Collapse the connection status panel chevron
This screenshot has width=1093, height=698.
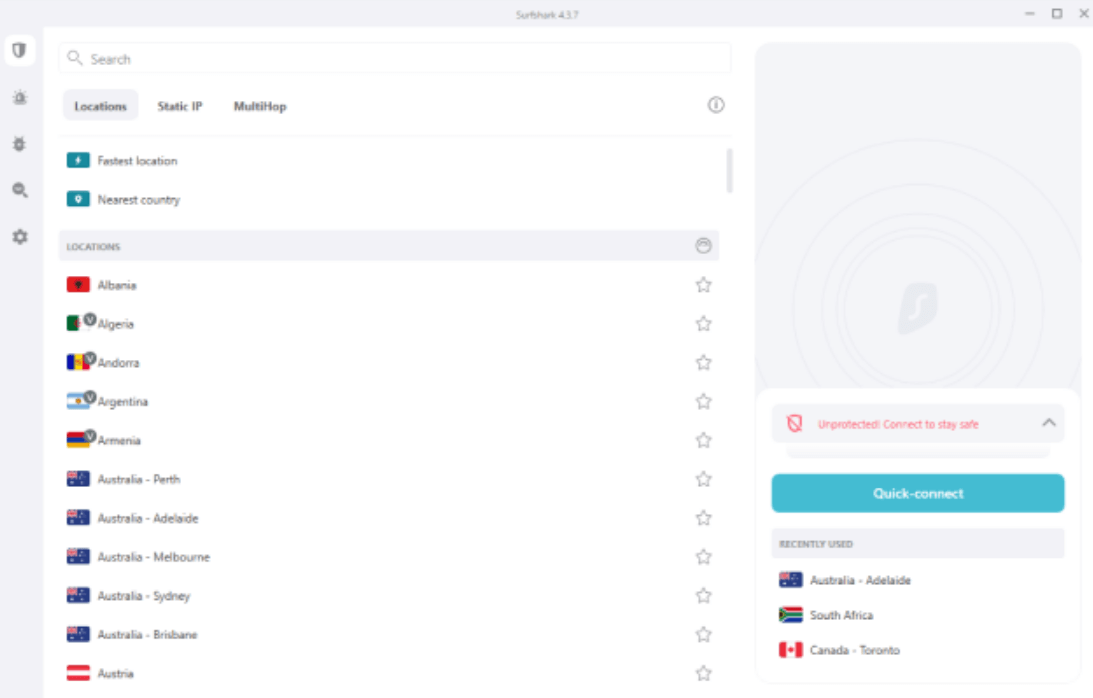coord(1048,423)
